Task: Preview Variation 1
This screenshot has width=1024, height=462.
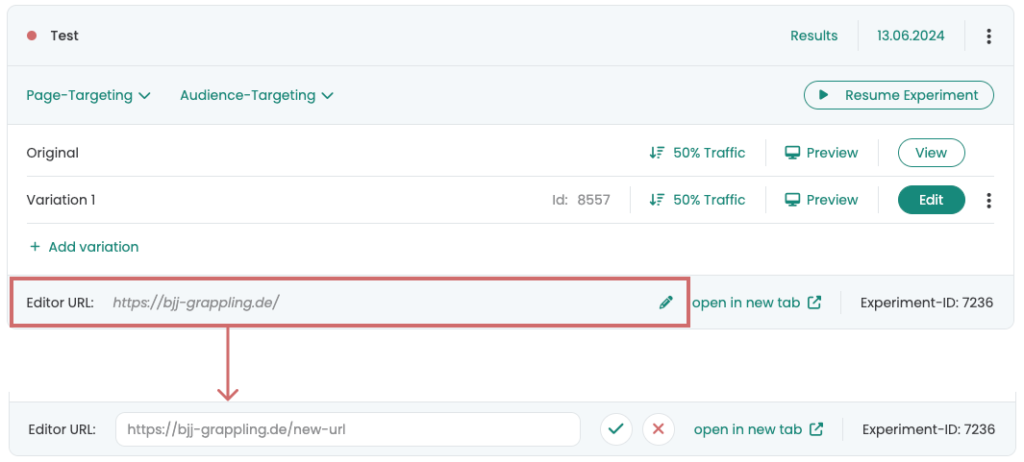Action: (822, 200)
